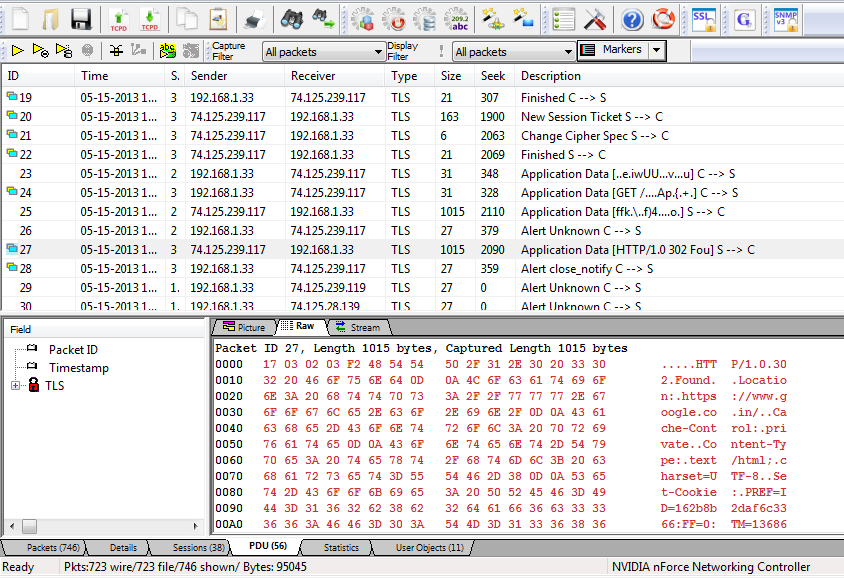Open the SSL decryption settings icon
844x578 pixels.
pyautogui.click(x=704, y=18)
